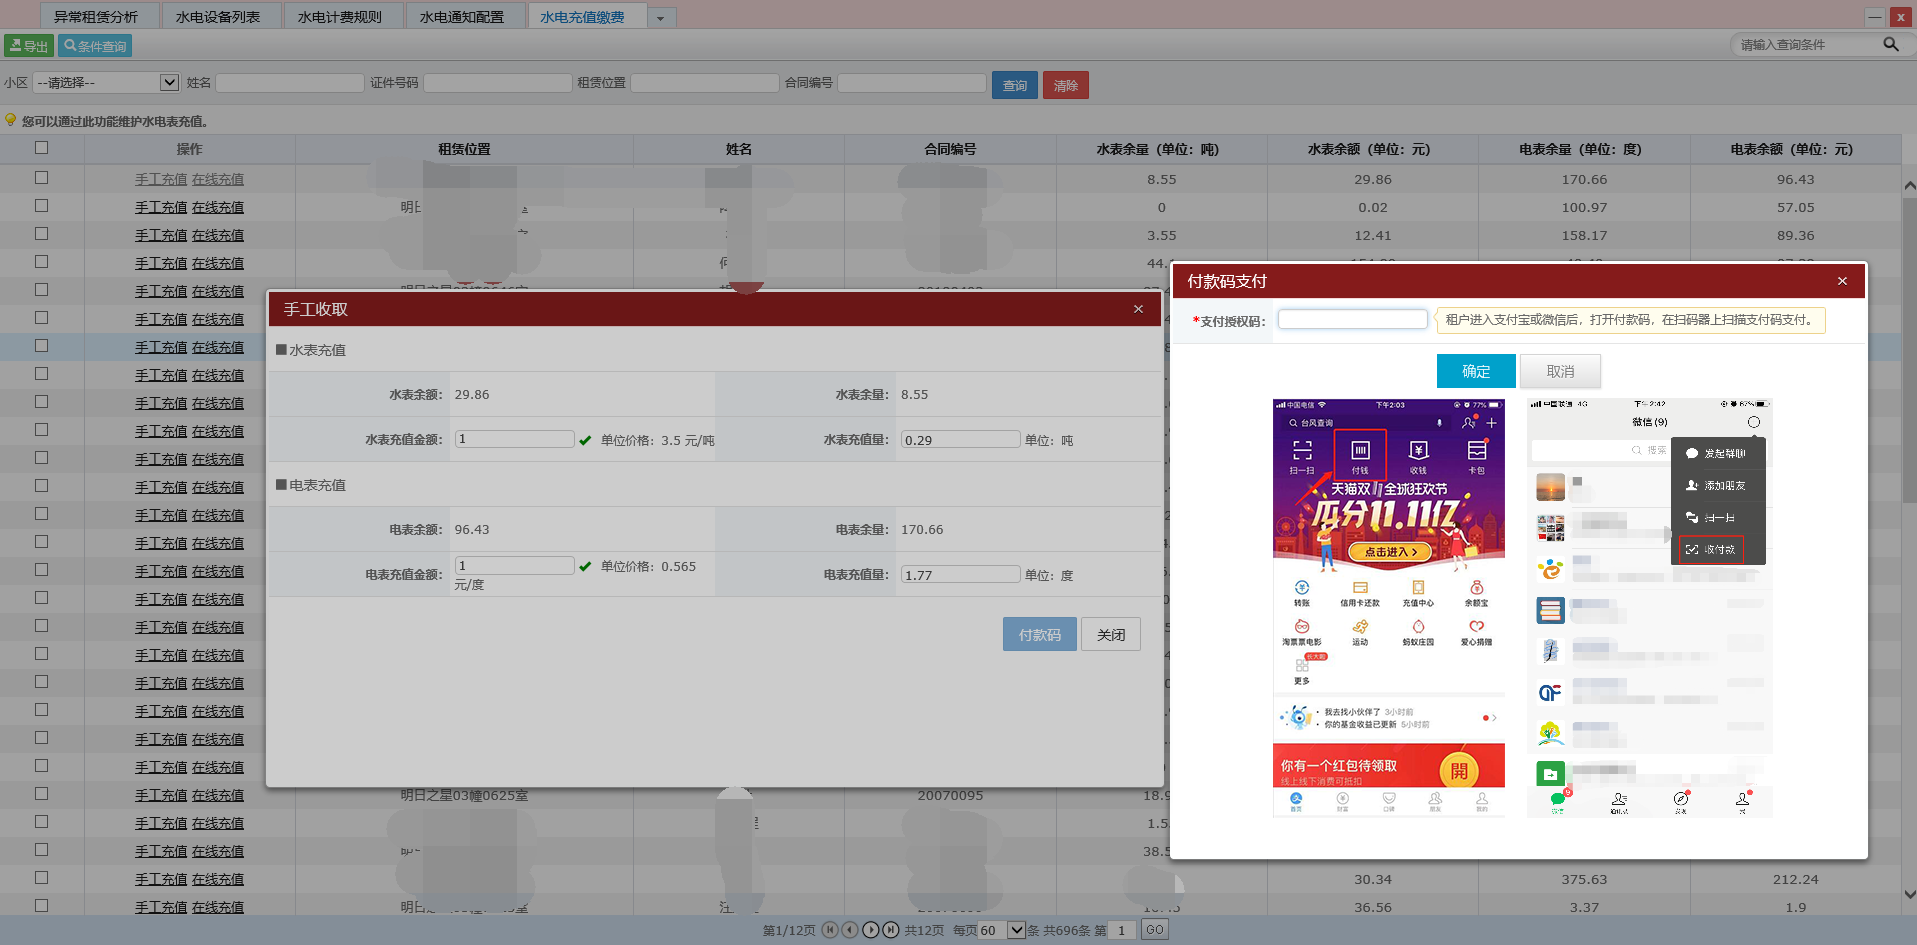This screenshot has height=945, width=1917.
Task: Check the row for 明日之星03幢0625室
Action: tap(41, 793)
